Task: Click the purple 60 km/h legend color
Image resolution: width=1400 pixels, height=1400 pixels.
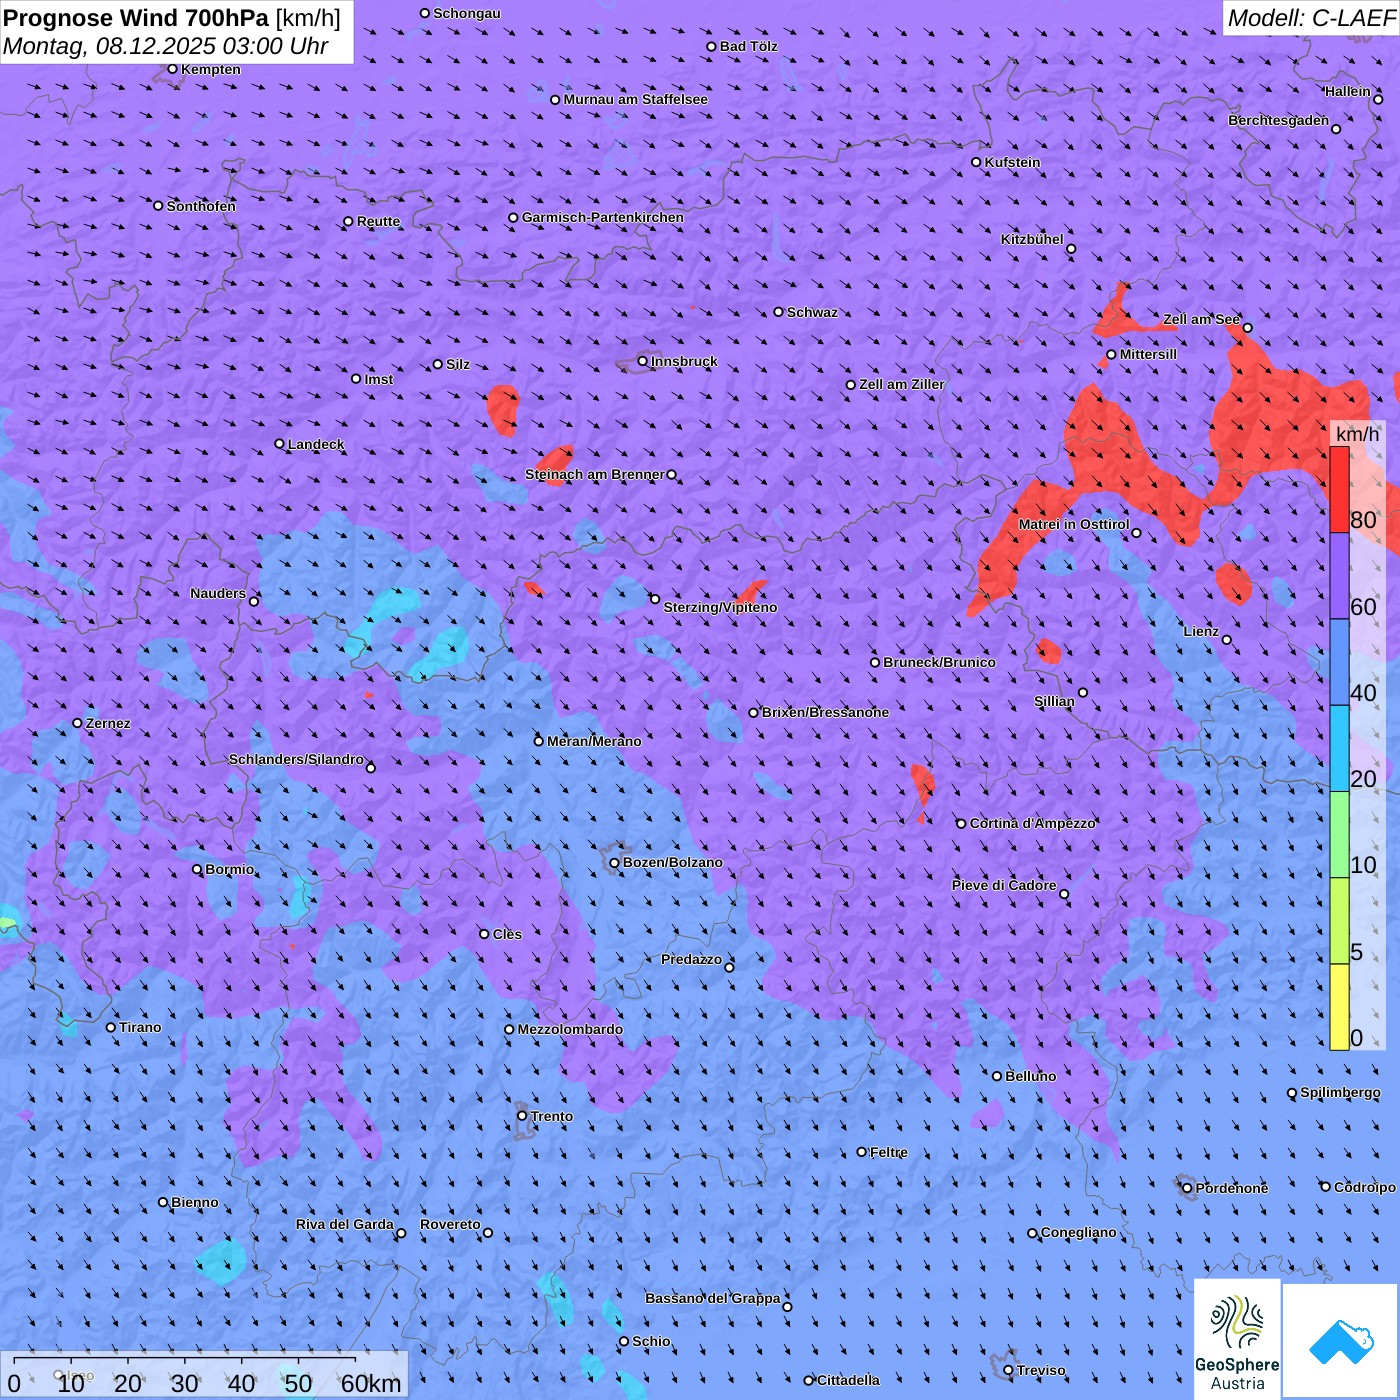Action: click(1339, 576)
